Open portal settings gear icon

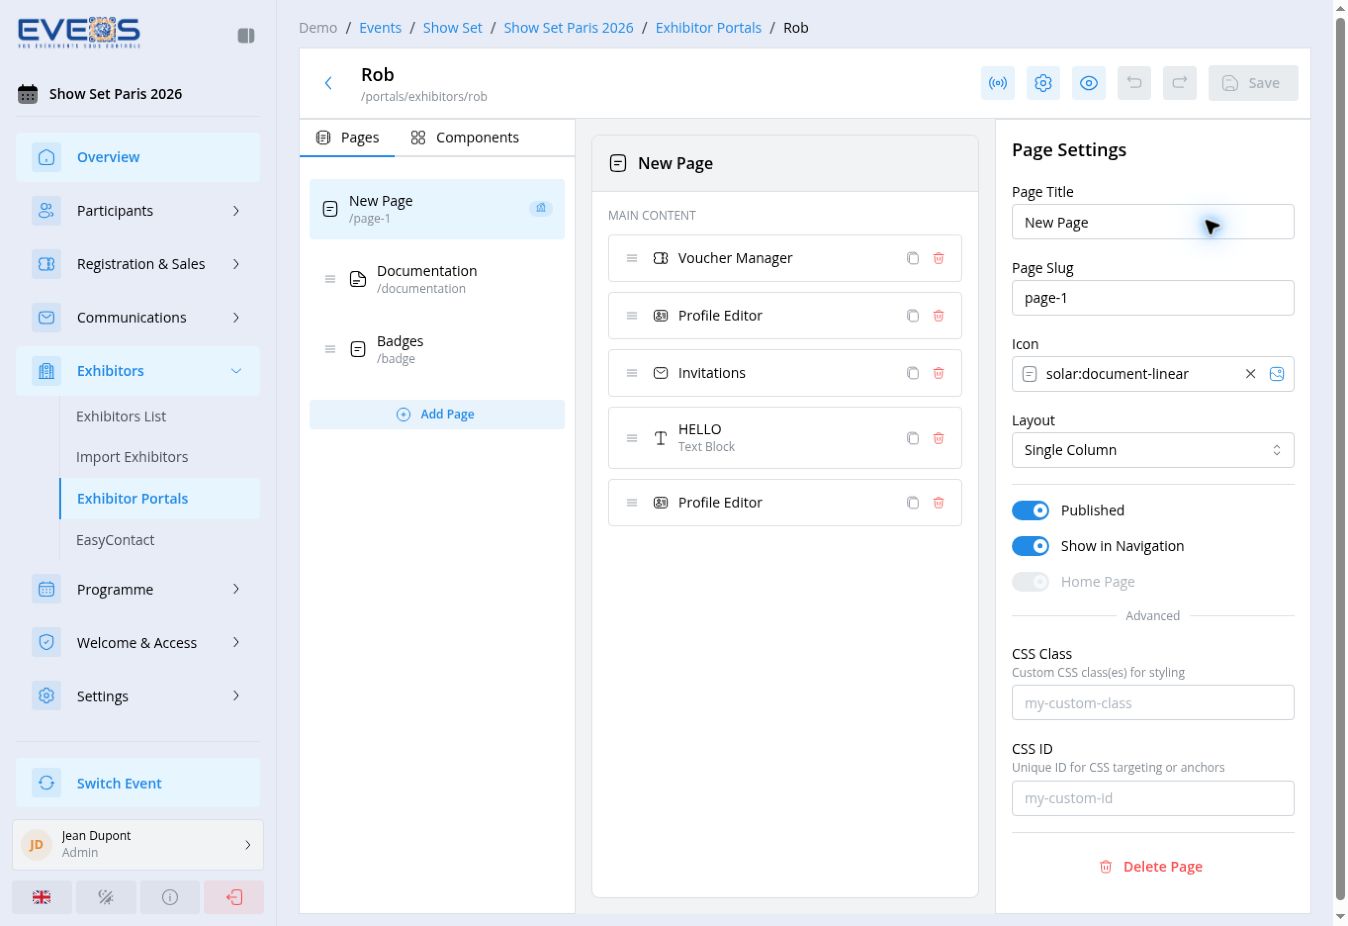tap(1043, 83)
